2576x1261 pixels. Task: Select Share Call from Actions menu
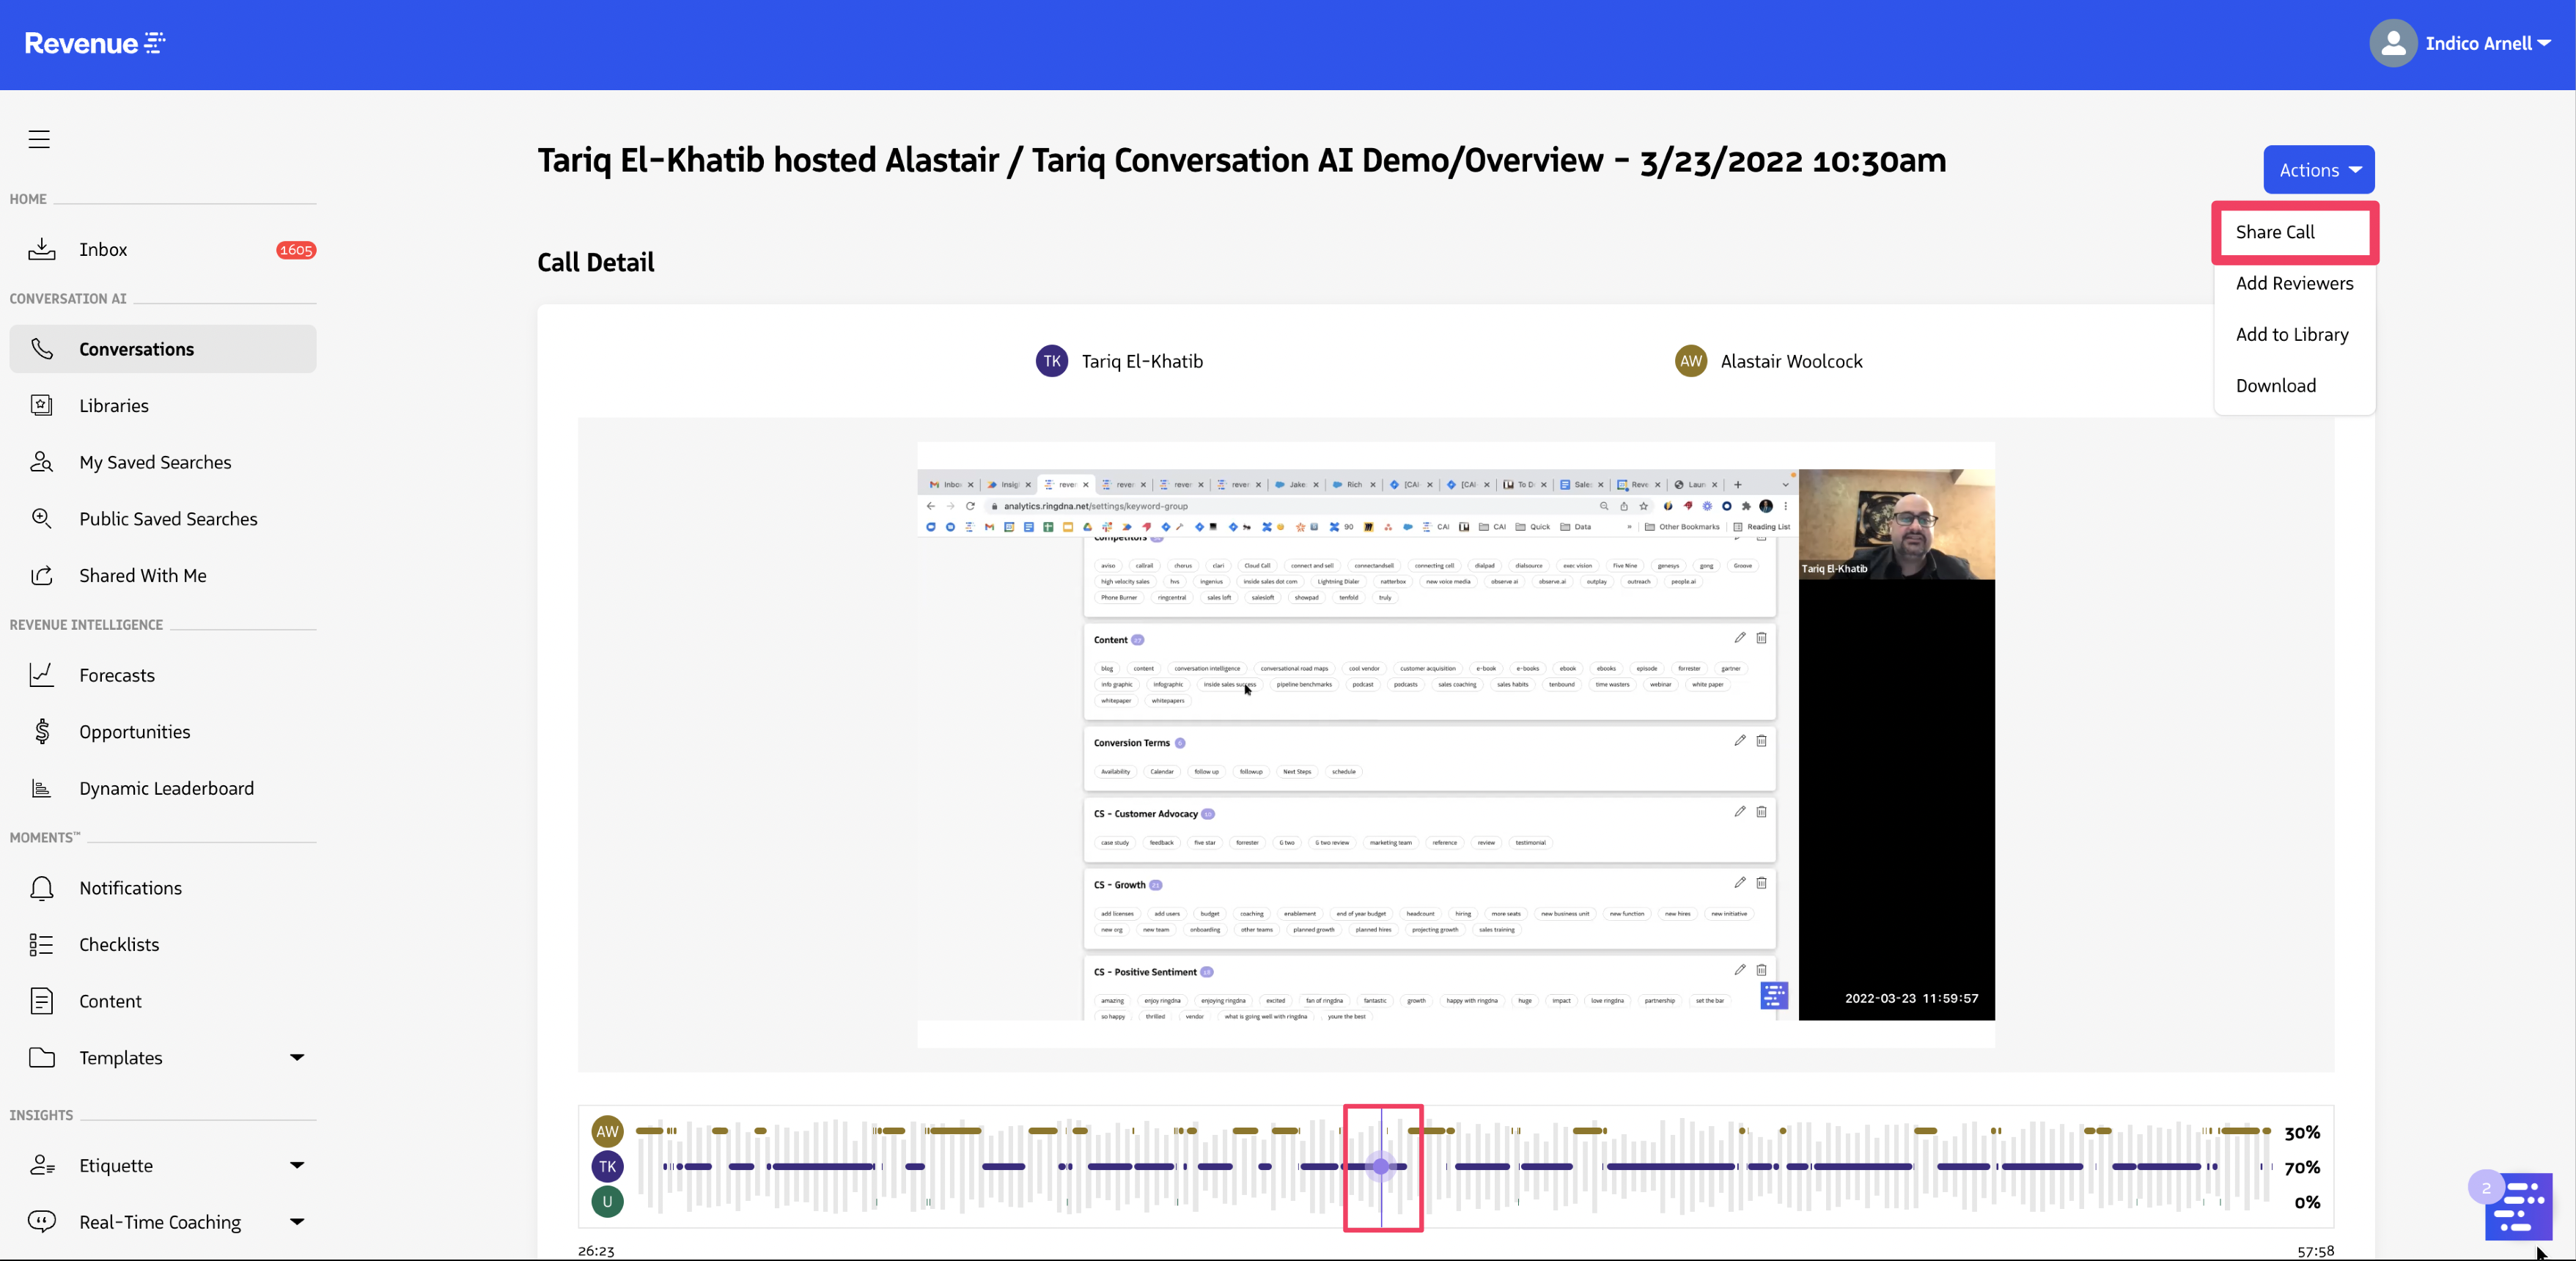(2275, 232)
